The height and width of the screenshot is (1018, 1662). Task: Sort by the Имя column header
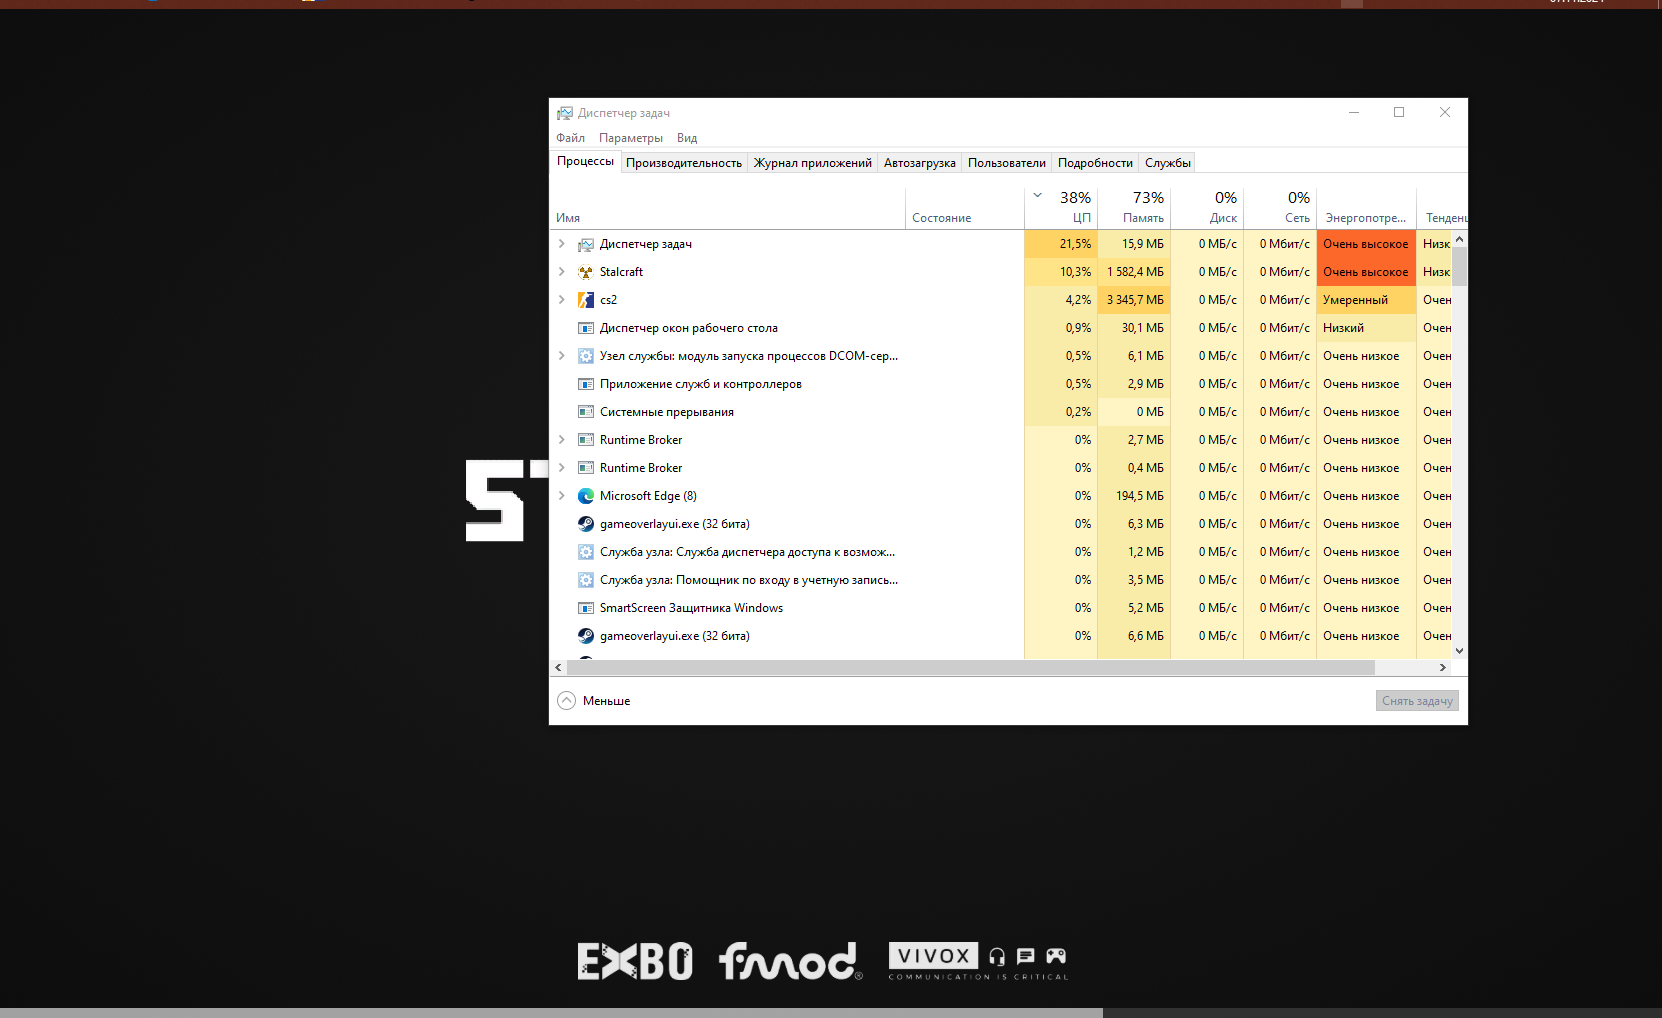pyautogui.click(x=727, y=207)
